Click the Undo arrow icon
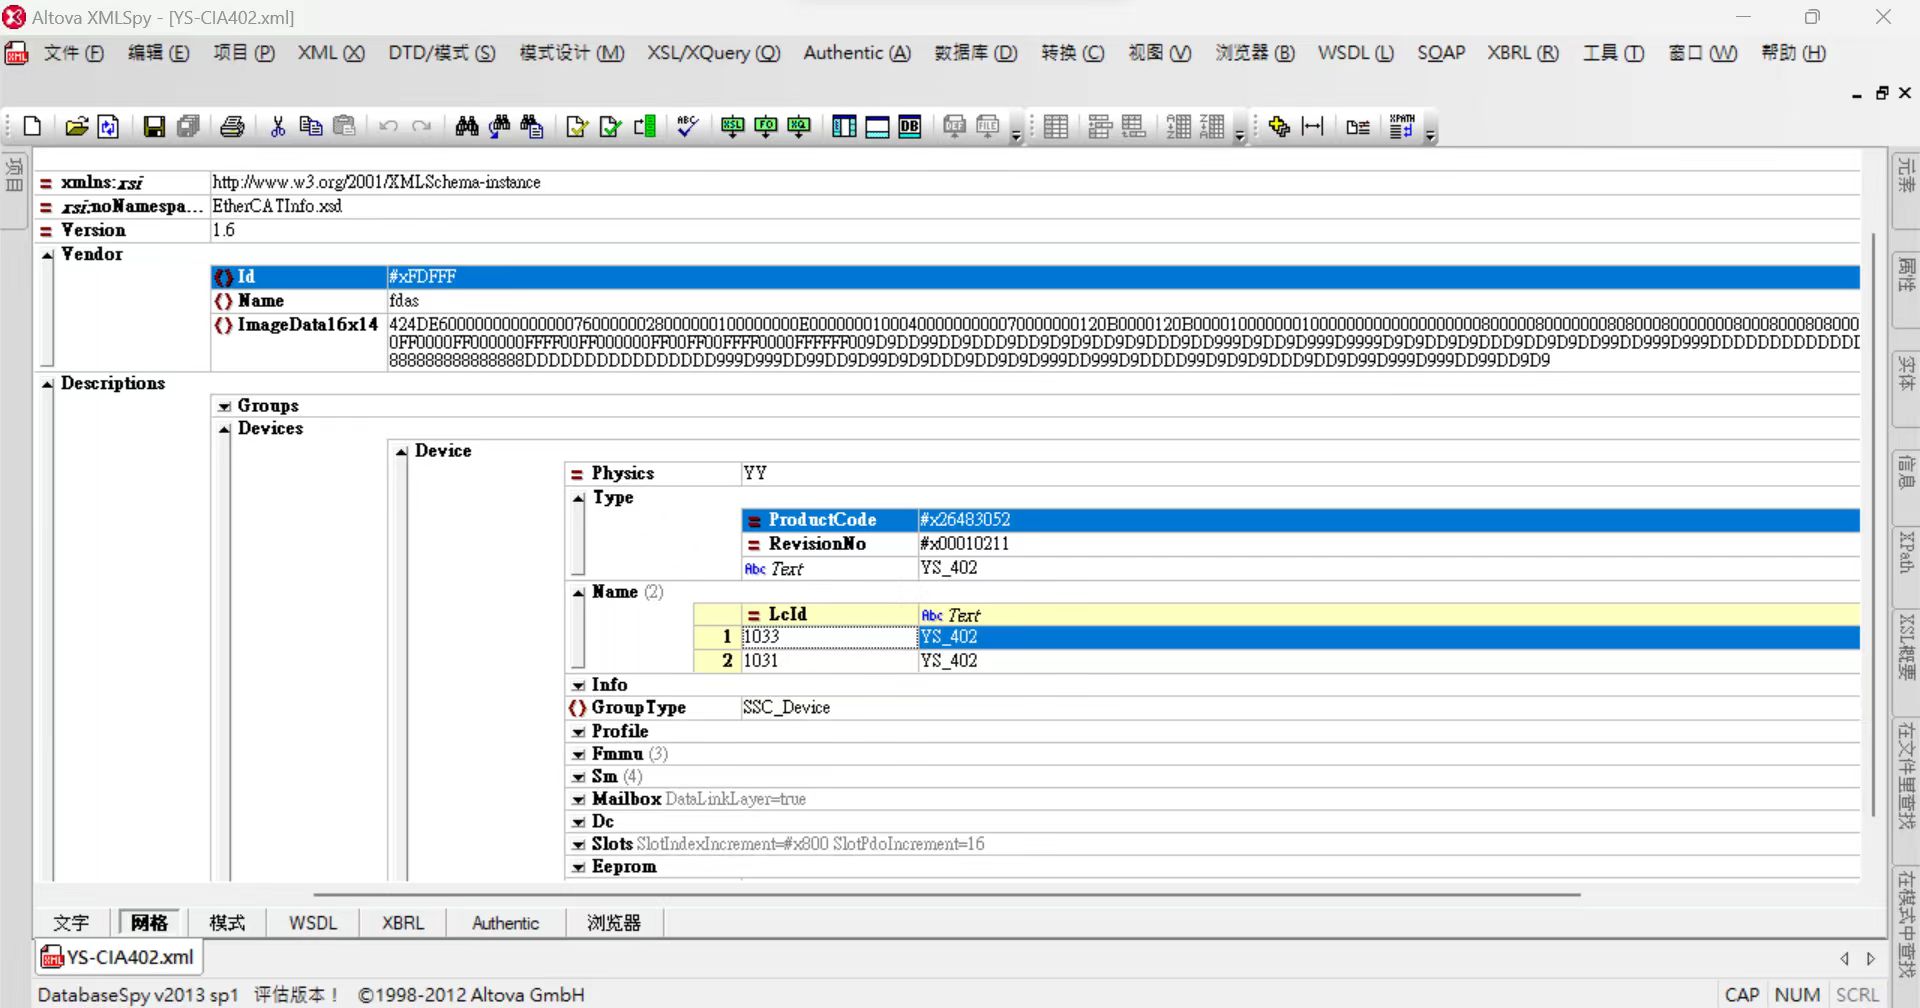 coord(389,127)
